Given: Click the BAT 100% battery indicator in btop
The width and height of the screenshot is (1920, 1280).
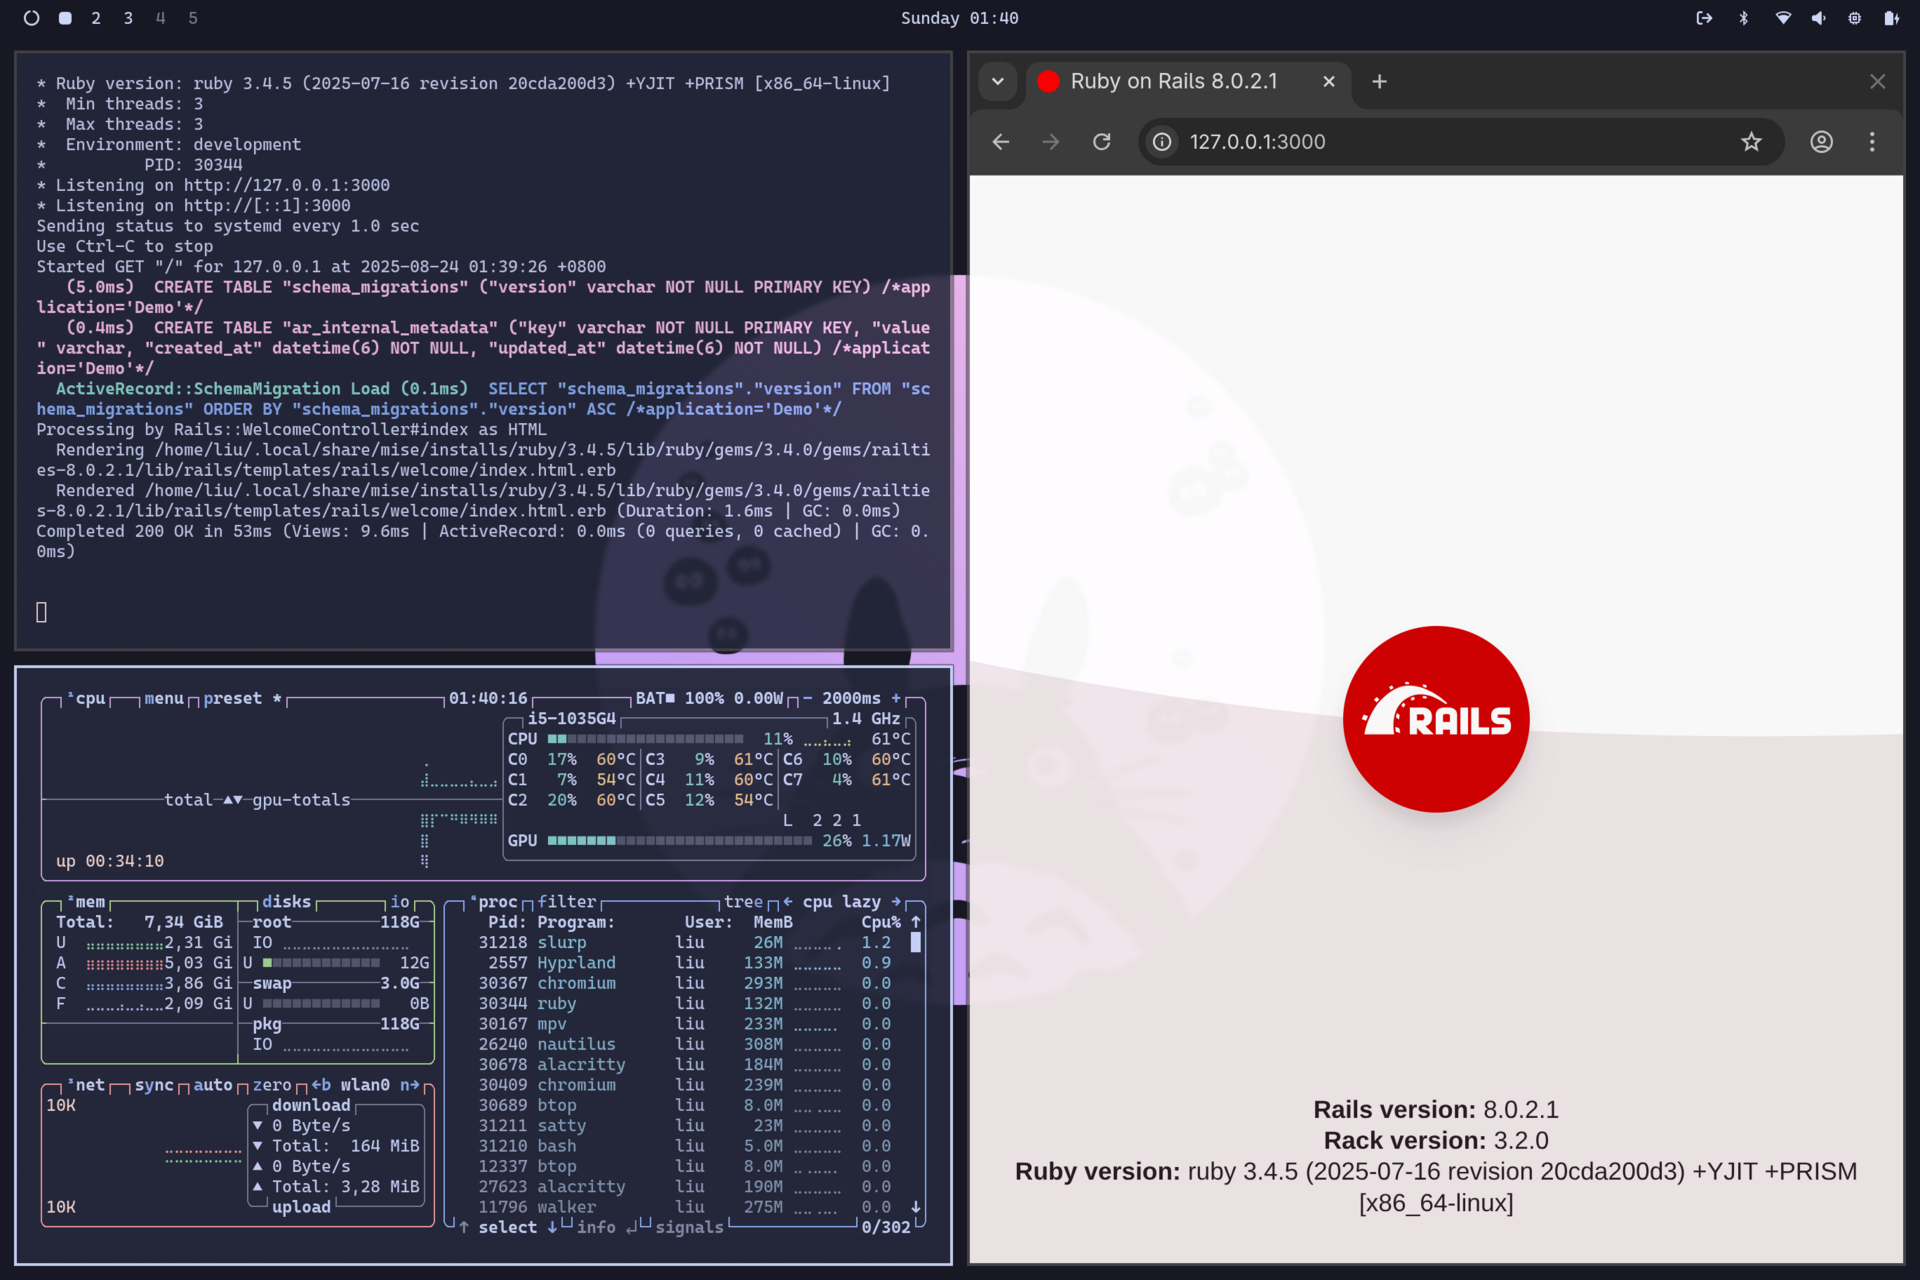Looking at the screenshot, I should pyautogui.click(x=709, y=698).
